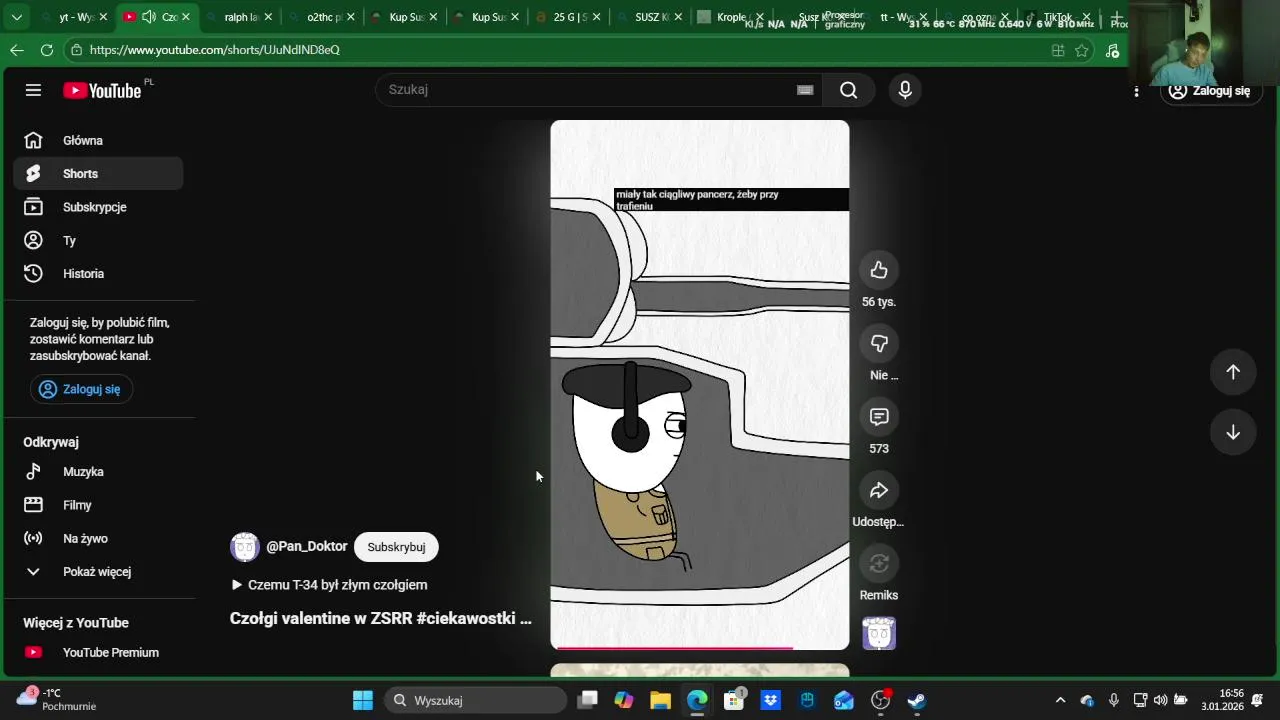Open Subskrypcje in the sidebar

(x=98, y=207)
